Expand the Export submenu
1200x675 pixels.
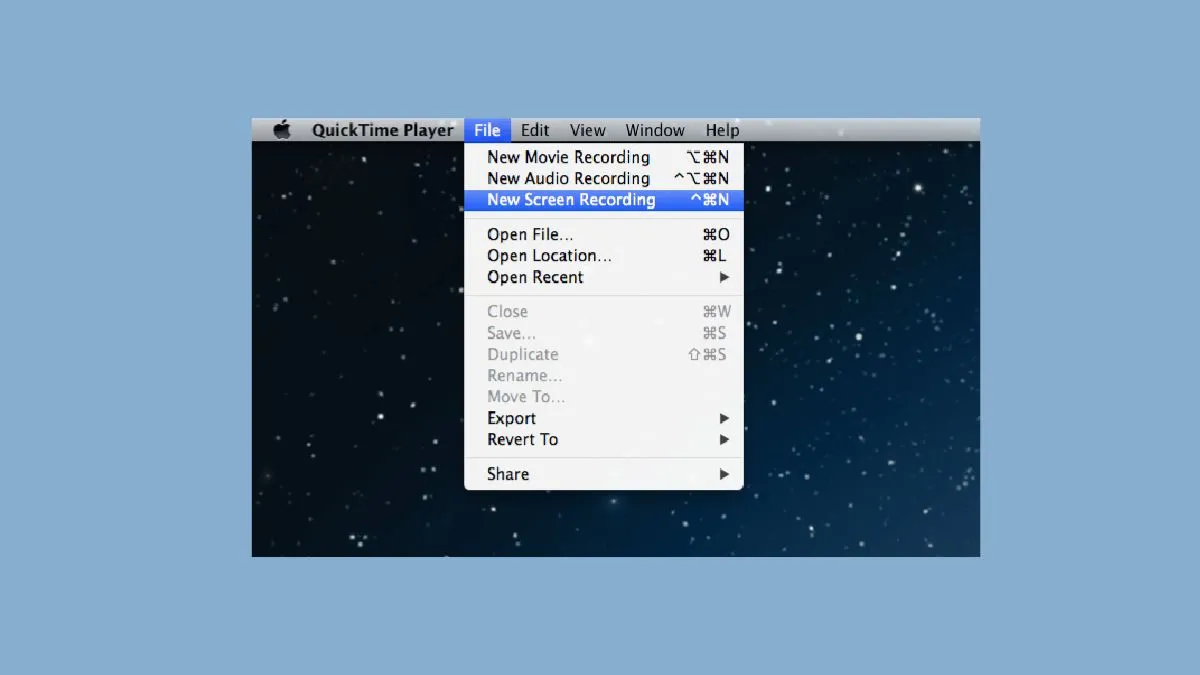(511, 418)
